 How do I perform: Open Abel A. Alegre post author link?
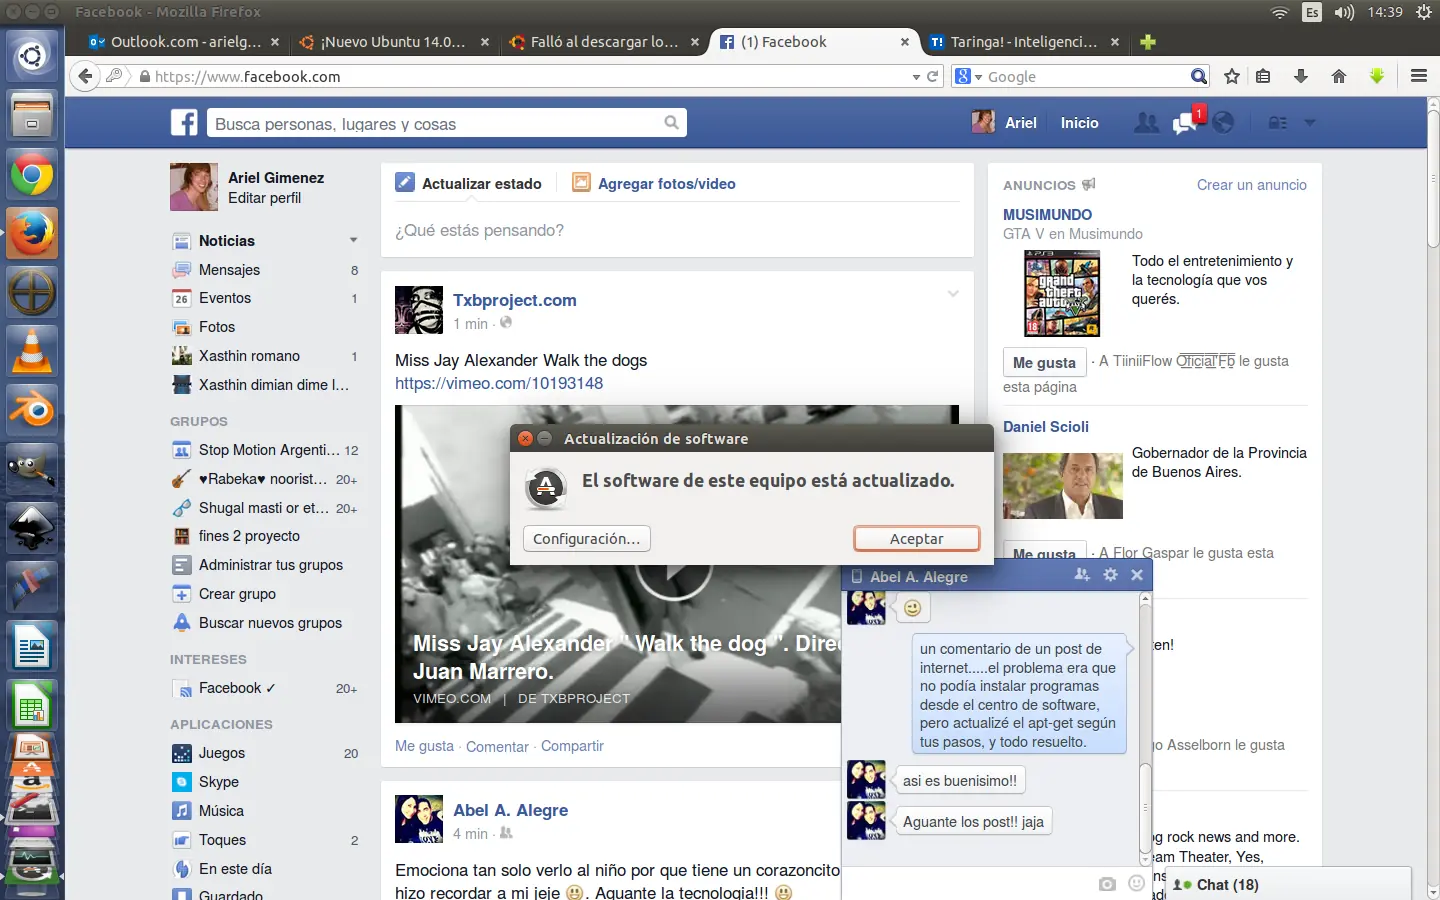510,810
